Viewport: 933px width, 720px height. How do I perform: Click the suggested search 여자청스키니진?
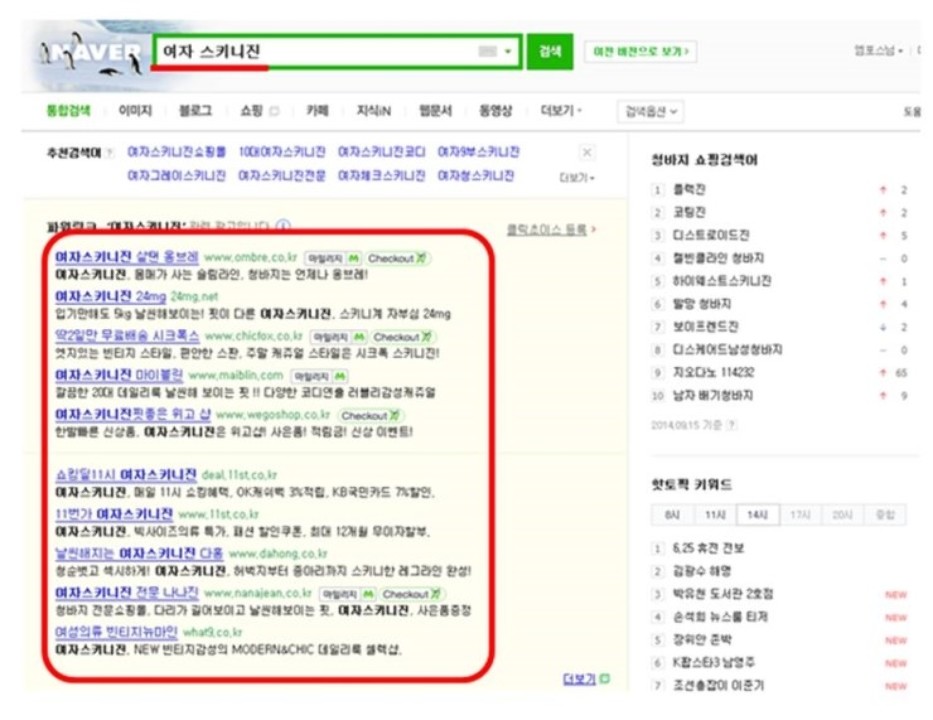(x=475, y=176)
